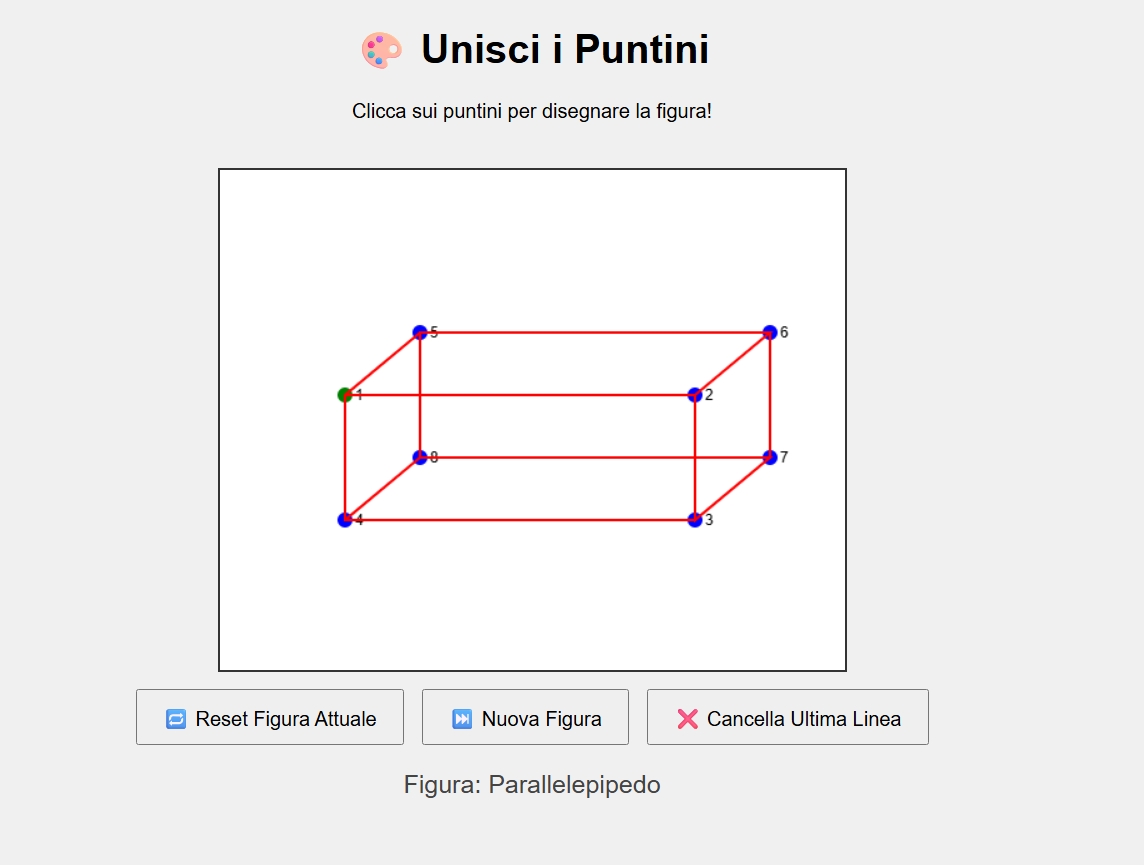Image resolution: width=1144 pixels, height=865 pixels.
Task: Click the red line between dots 5 and 6
Action: [x=595, y=332]
